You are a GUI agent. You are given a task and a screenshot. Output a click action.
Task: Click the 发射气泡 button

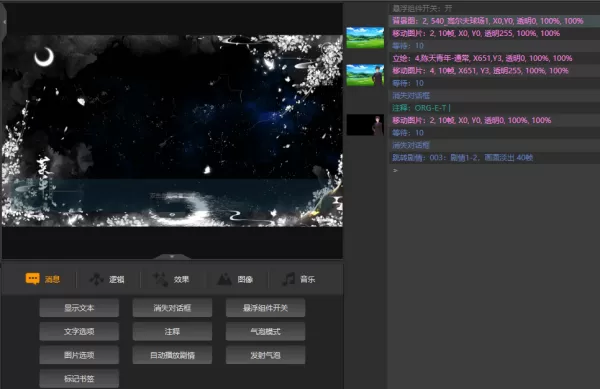pyautogui.click(x=266, y=355)
